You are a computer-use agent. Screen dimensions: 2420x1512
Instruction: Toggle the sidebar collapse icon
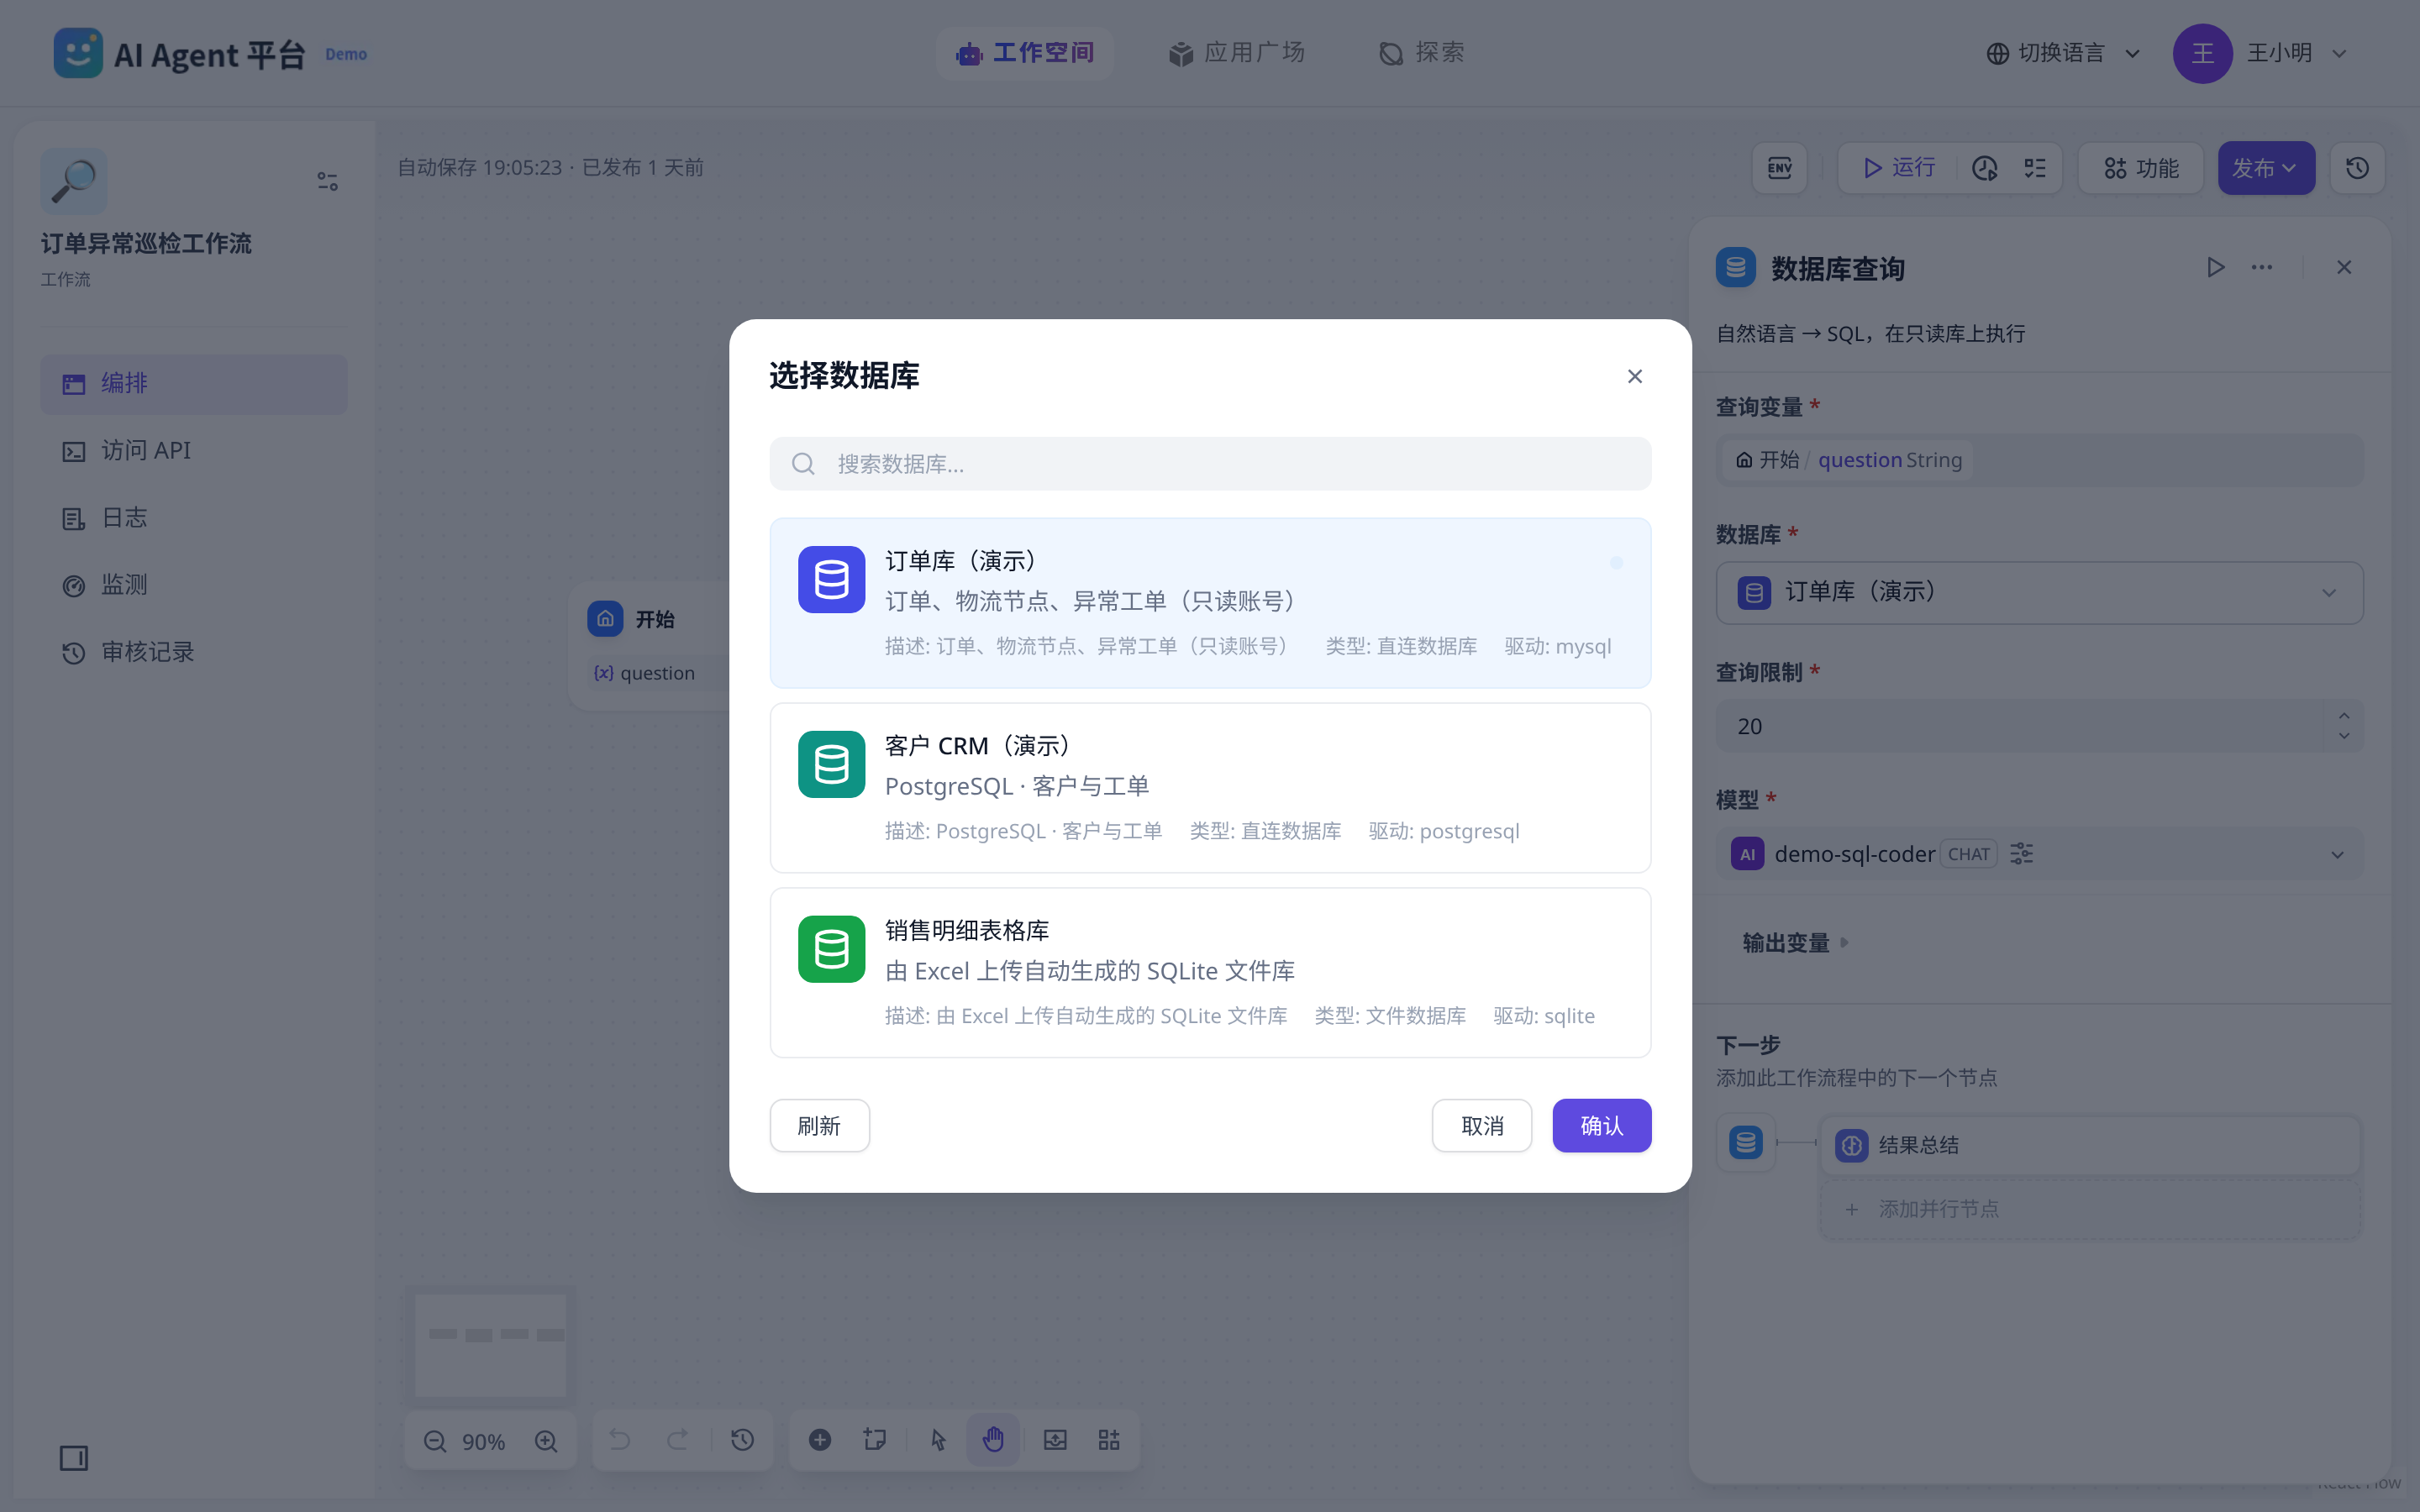click(x=74, y=1458)
